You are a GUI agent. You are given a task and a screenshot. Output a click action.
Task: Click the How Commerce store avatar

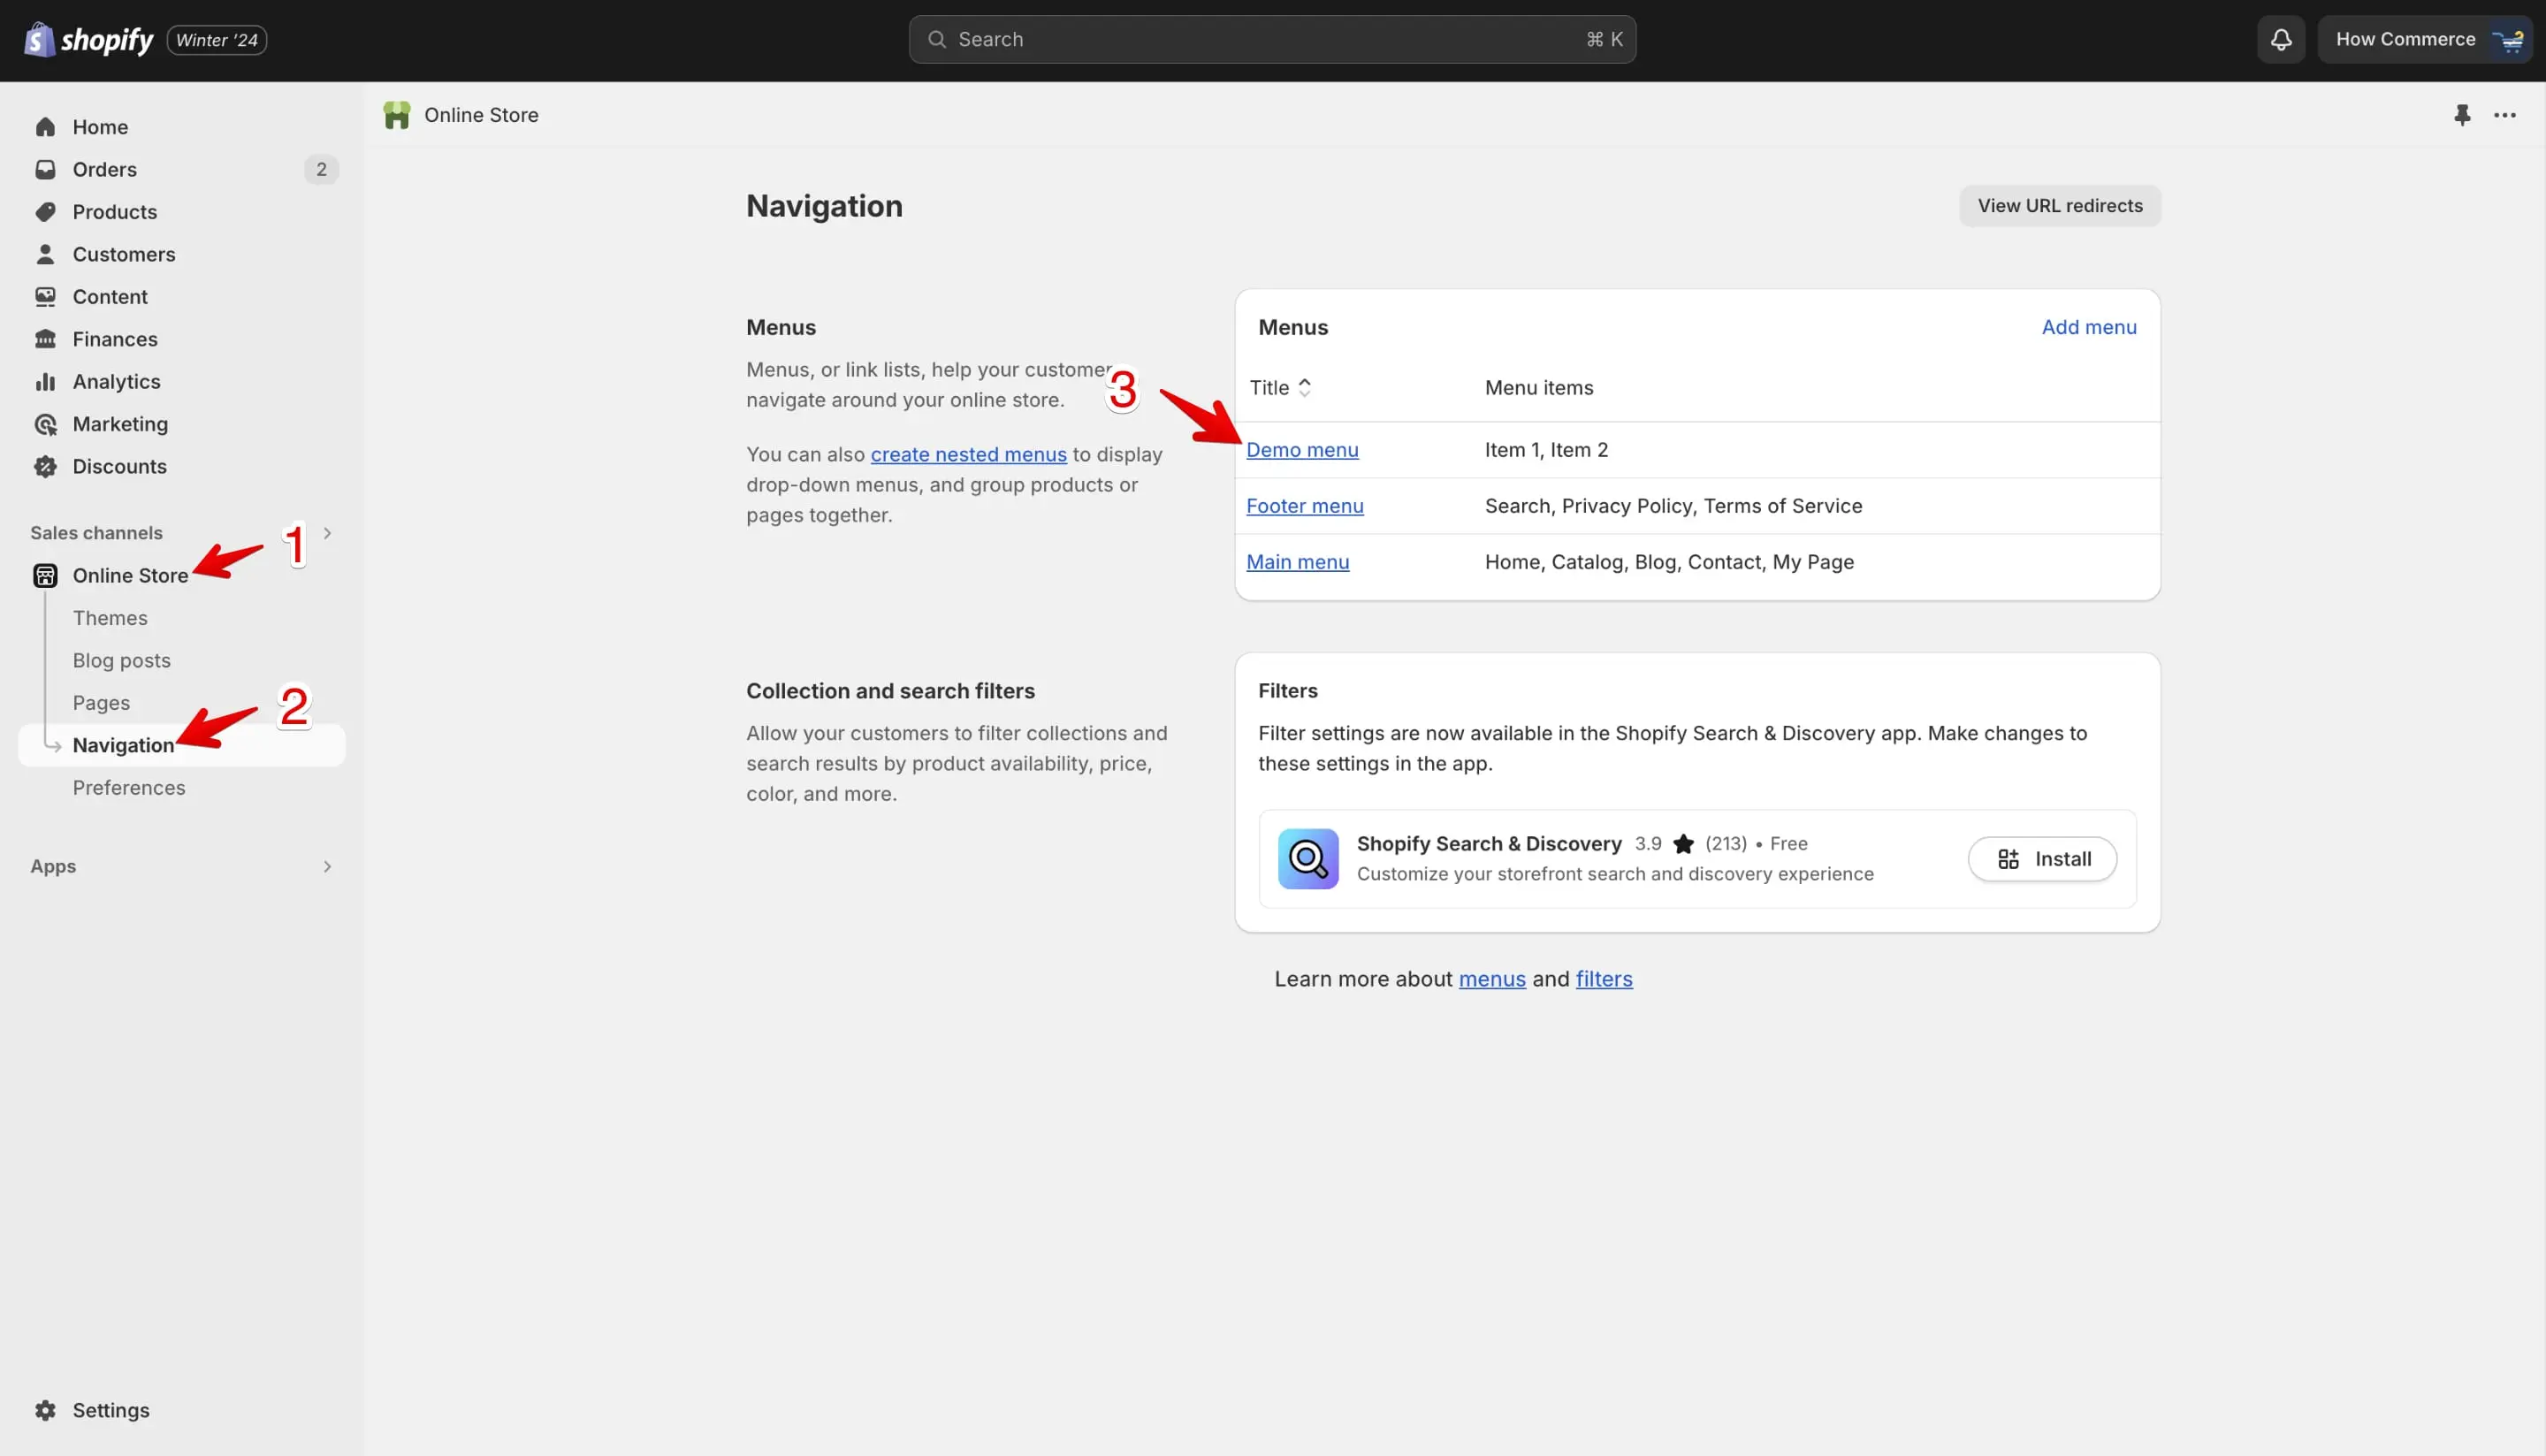click(x=2508, y=40)
